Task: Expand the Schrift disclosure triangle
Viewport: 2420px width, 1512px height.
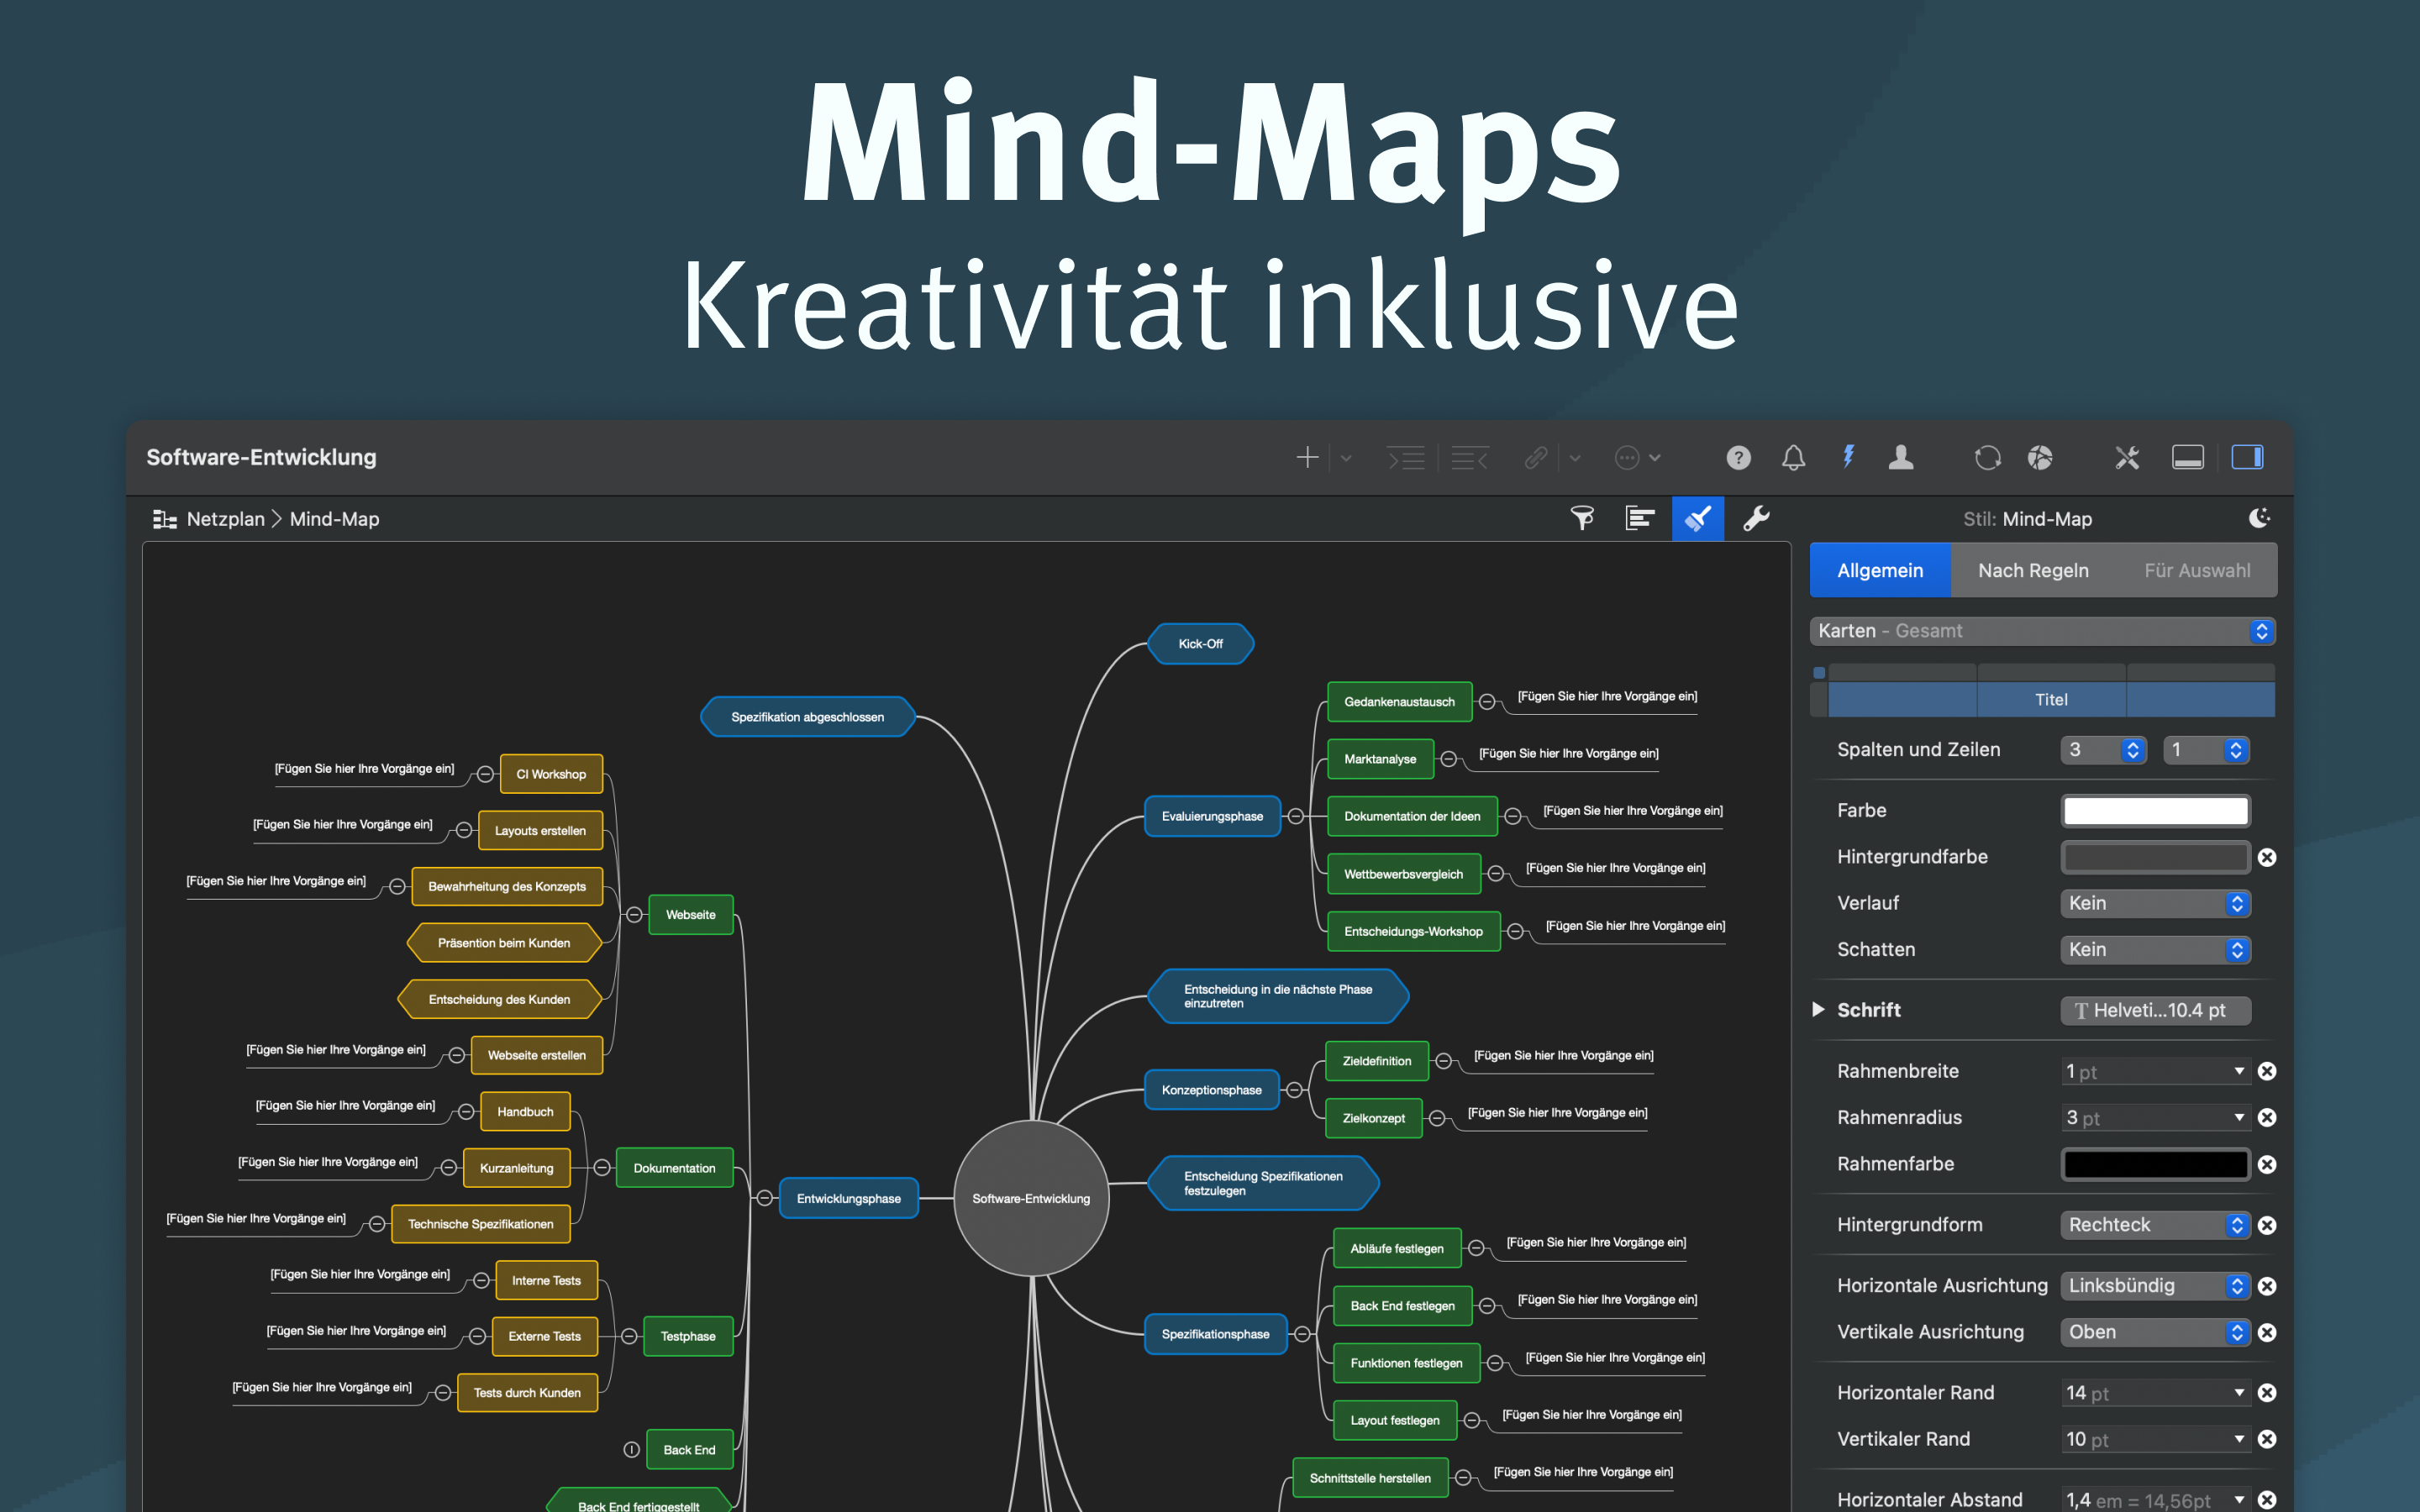Action: pos(1818,1009)
